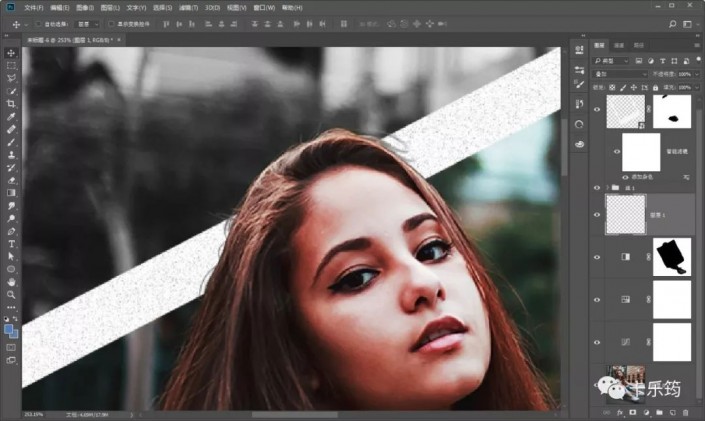Open the layer filter type dropdown

pos(611,61)
